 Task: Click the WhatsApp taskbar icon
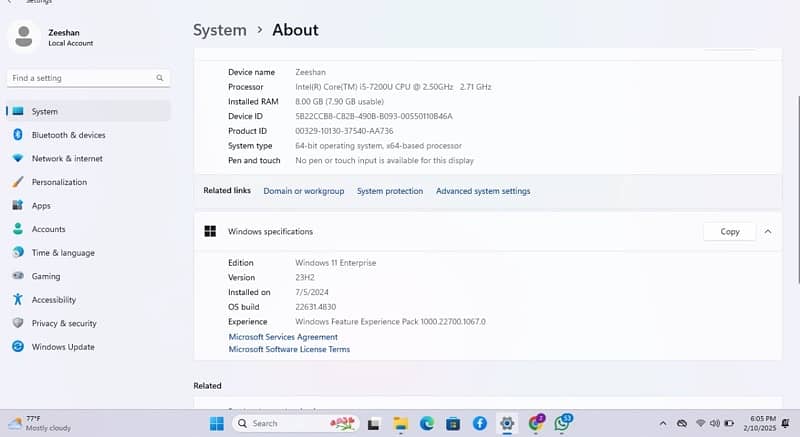[564, 423]
